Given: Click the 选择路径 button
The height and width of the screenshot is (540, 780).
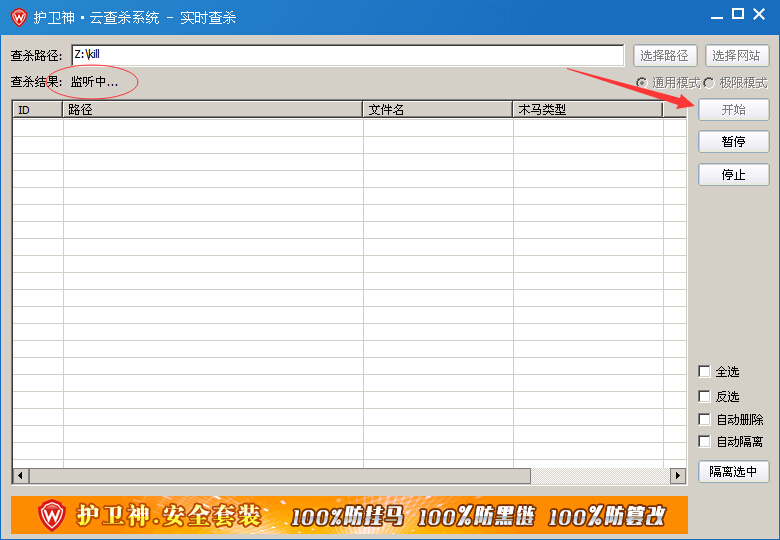Looking at the screenshot, I should [665, 55].
